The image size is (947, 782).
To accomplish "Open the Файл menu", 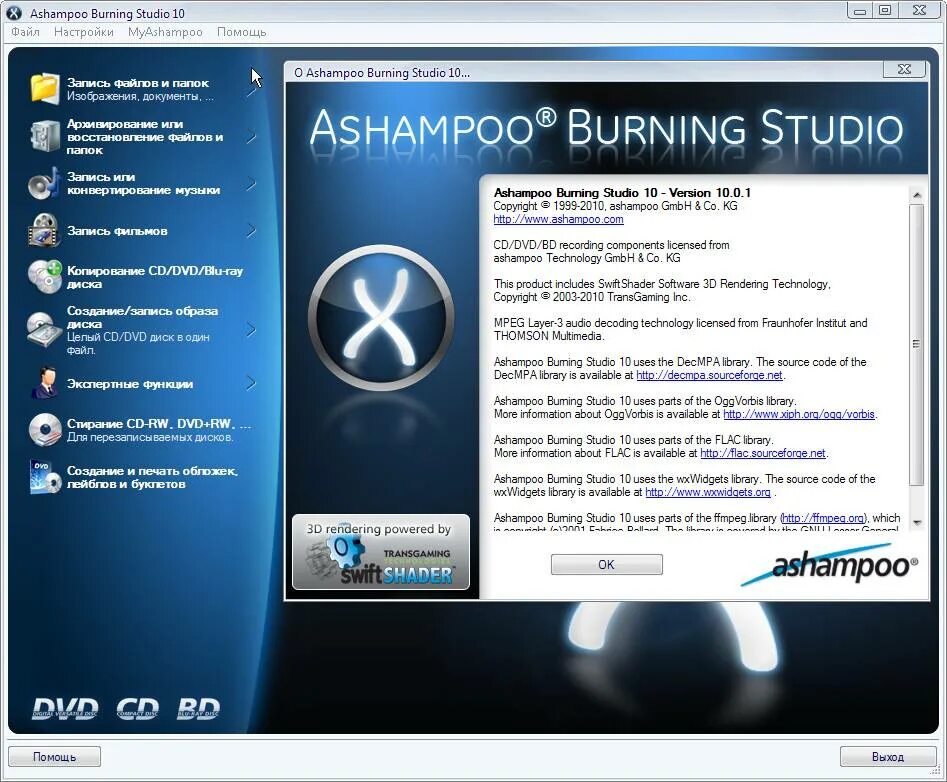I will click(25, 32).
